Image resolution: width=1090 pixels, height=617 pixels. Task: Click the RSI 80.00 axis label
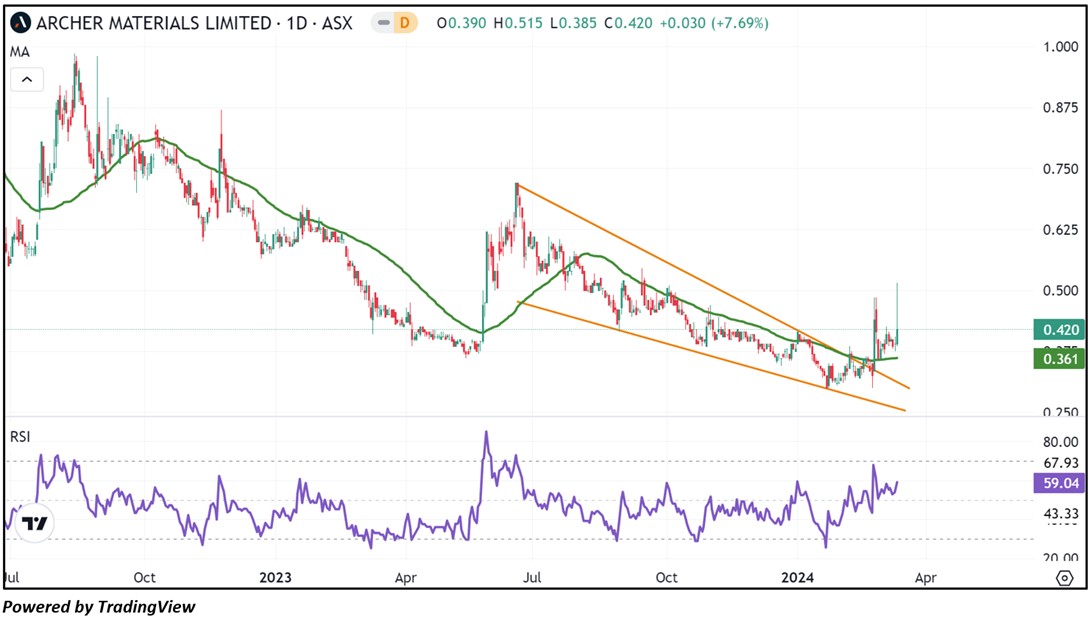(x=1061, y=442)
